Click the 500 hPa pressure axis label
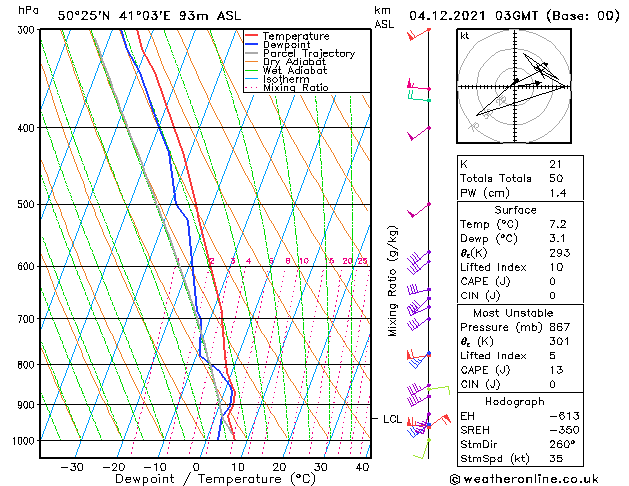 [26, 205]
